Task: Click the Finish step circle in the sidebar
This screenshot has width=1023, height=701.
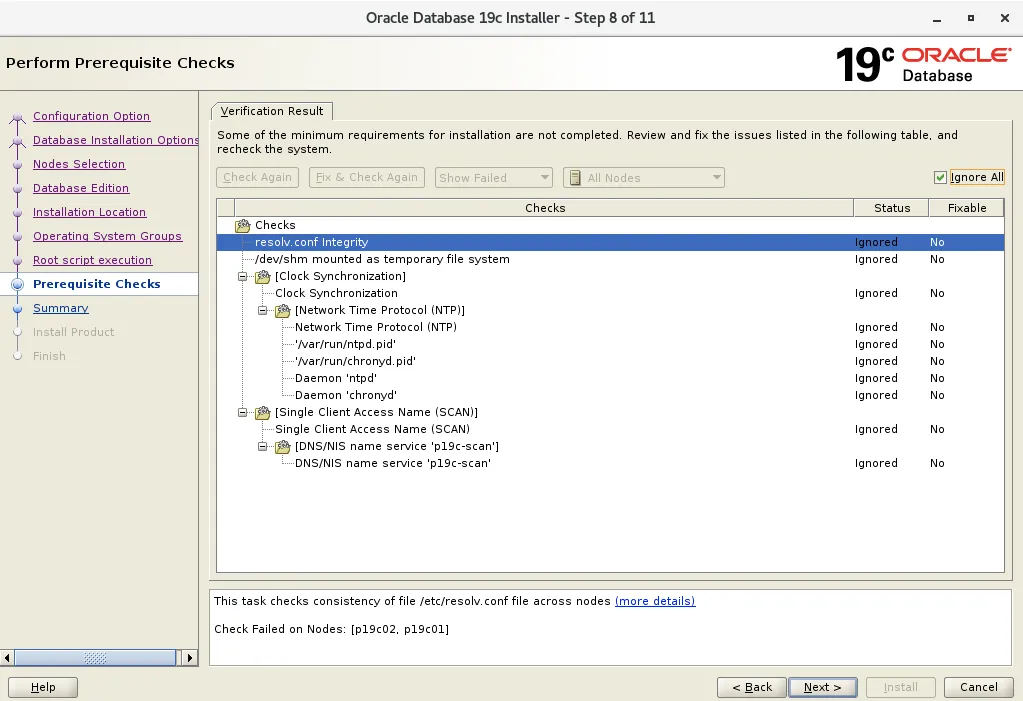Action: coord(18,356)
